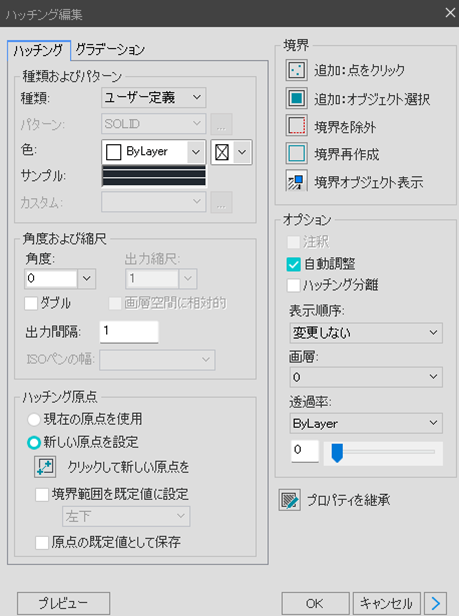Select the ハッチング tab
459x616 pixels.
coord(39,50)
